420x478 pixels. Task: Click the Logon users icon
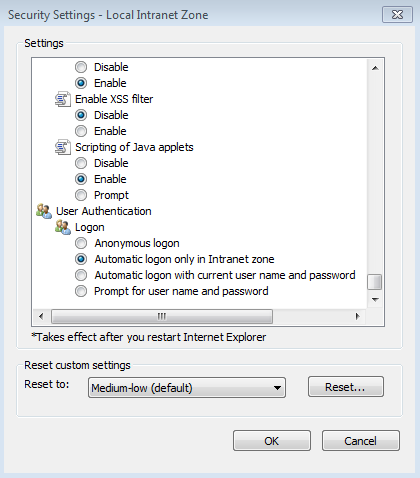tap(63, 227)
